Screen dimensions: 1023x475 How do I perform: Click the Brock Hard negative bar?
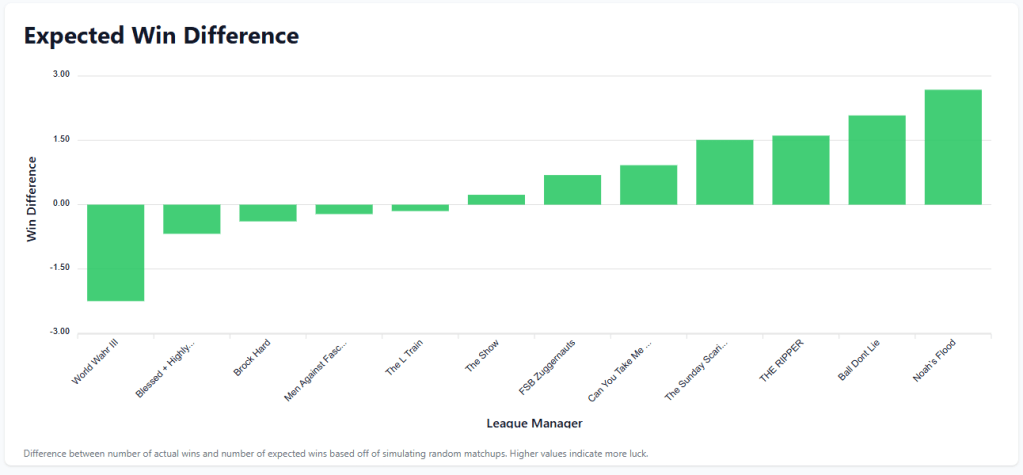(268, 212)
